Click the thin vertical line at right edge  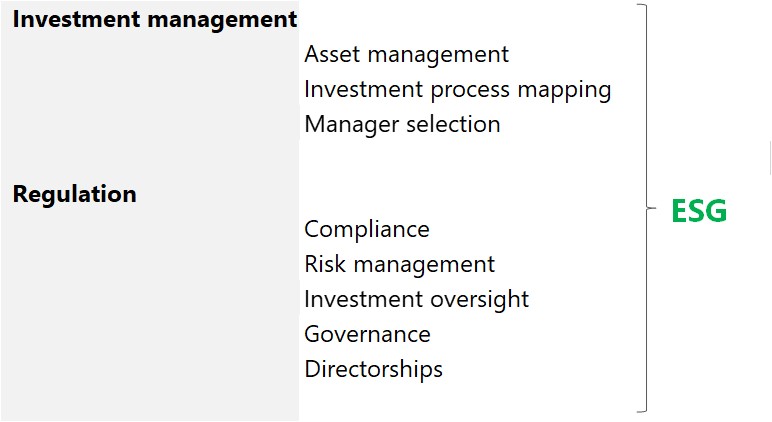pyautogui.click(x=770, y=158)
